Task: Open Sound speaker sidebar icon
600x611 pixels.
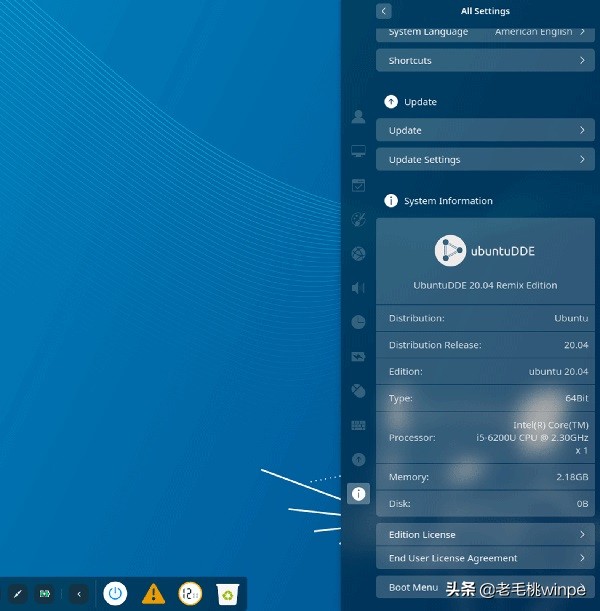Action: pyautogui.click(x=358, y=288)
